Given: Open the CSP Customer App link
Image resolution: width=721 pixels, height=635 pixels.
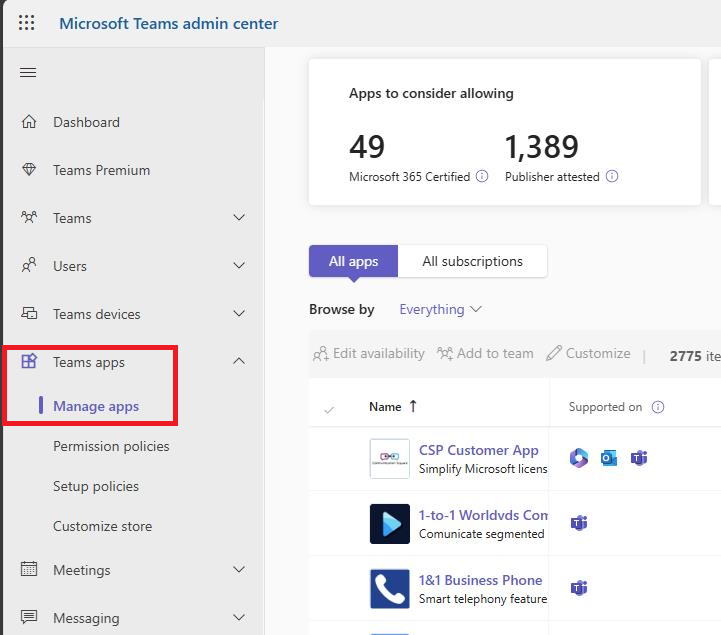Looking at the screenshot, I should point(478,450).
